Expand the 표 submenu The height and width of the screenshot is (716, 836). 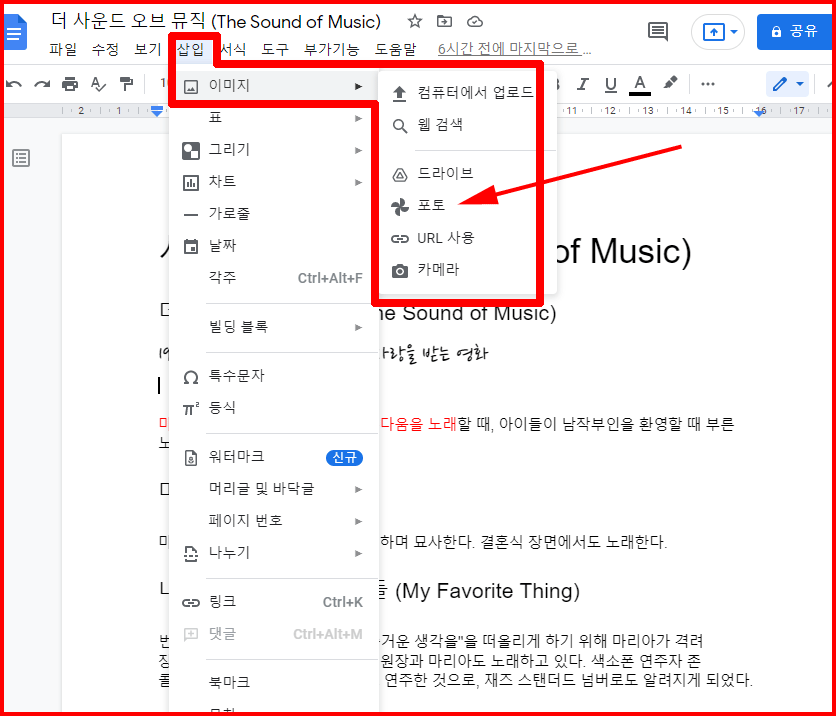[274, 118]
